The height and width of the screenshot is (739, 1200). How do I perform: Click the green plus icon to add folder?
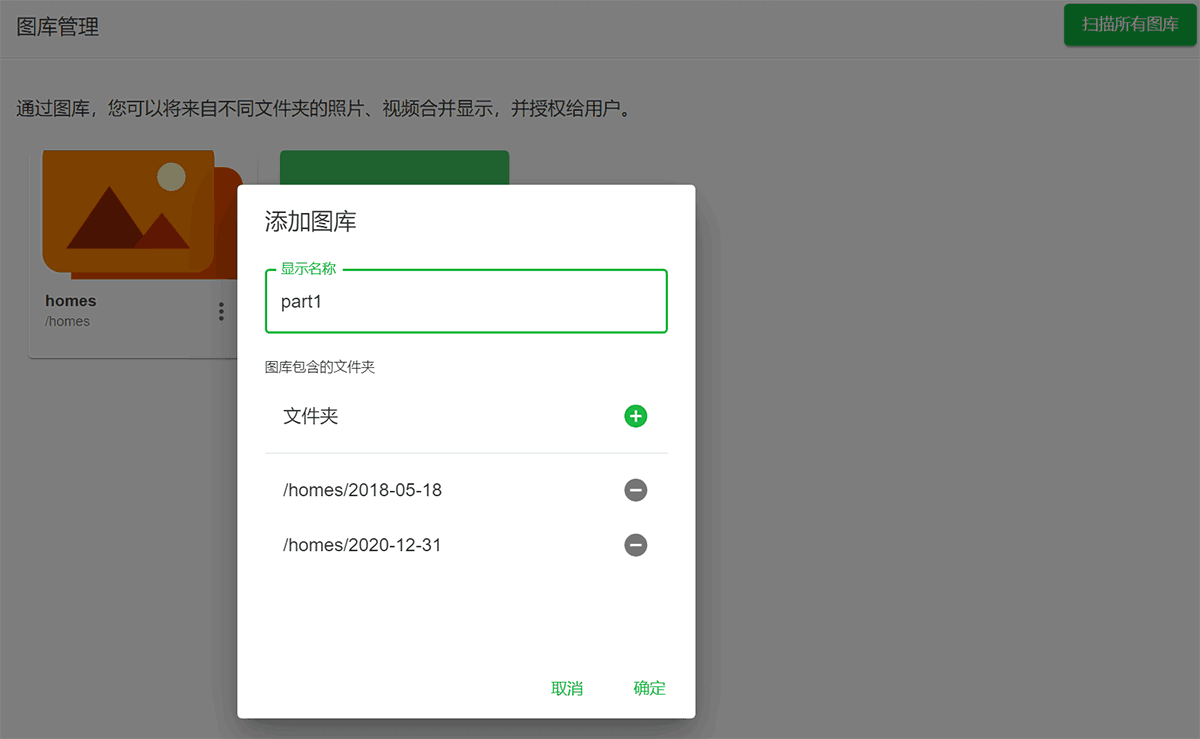click(x=636, y=416)
